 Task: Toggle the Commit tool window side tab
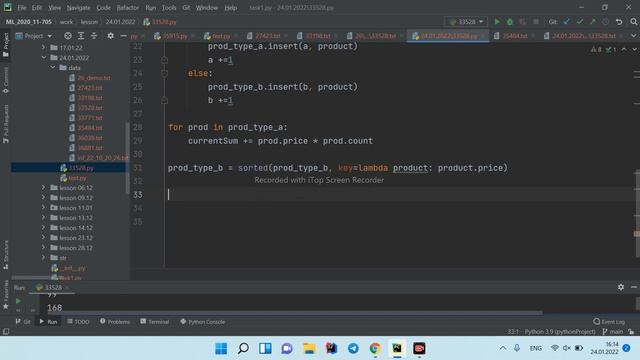point(6,80)
